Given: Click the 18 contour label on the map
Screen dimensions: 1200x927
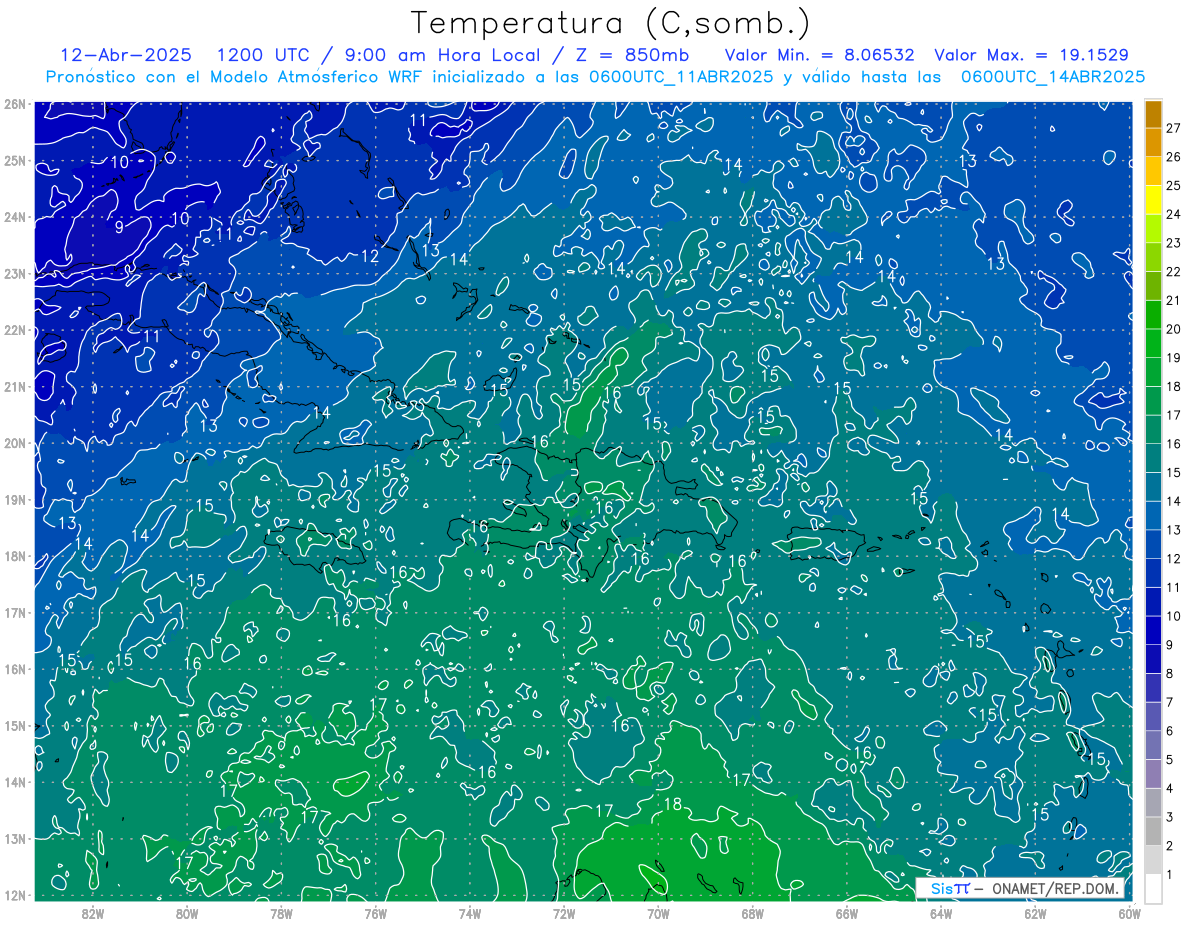Looking at the screenshot, I should [x=673, y=804].
